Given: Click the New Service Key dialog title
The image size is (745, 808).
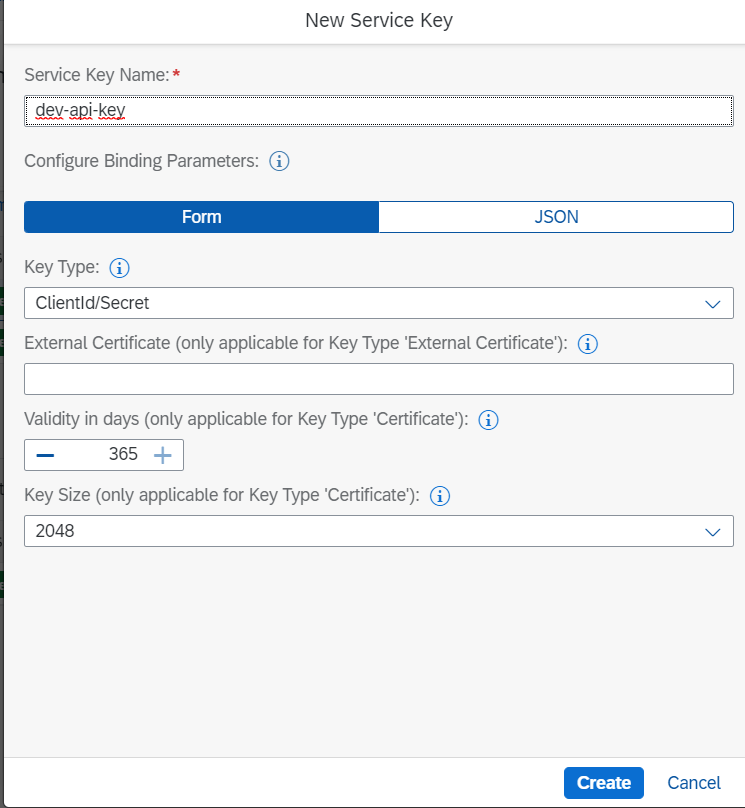Looking at the screenshot, I should tap(378, 20).
